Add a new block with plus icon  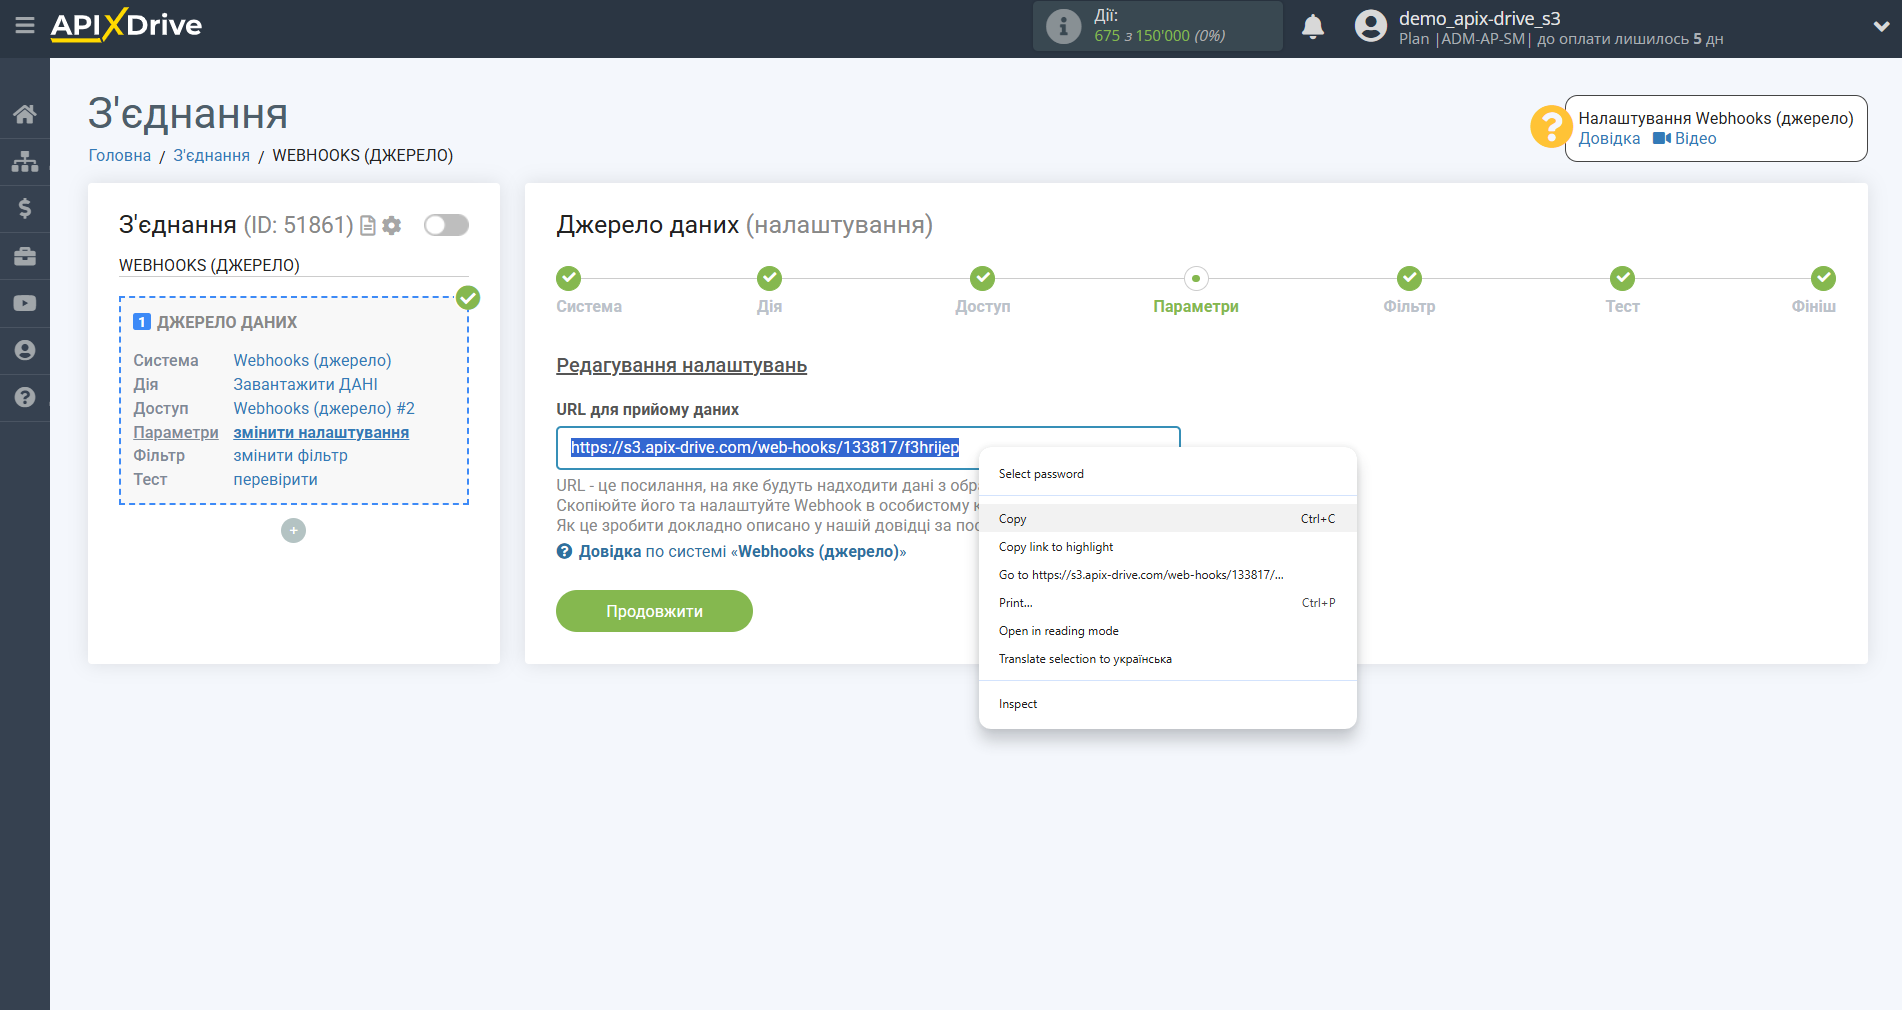tap(293, 530)
